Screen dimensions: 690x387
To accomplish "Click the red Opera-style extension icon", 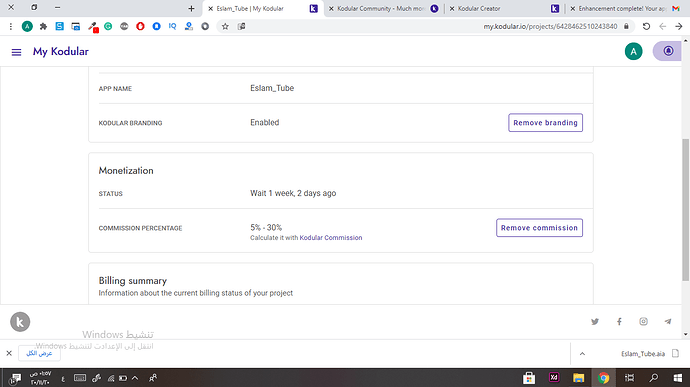I will pos(140,26).
